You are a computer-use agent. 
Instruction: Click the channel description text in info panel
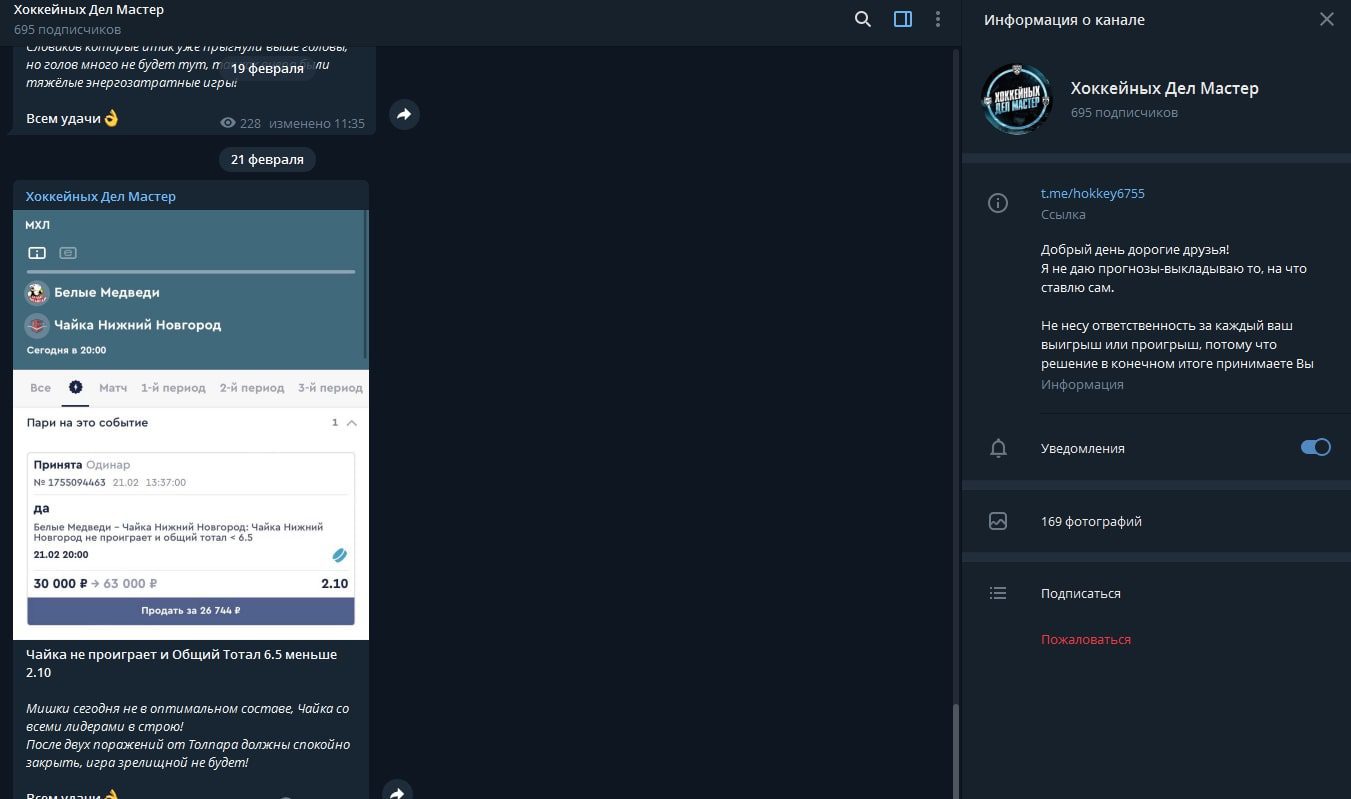pos(1177,306)
